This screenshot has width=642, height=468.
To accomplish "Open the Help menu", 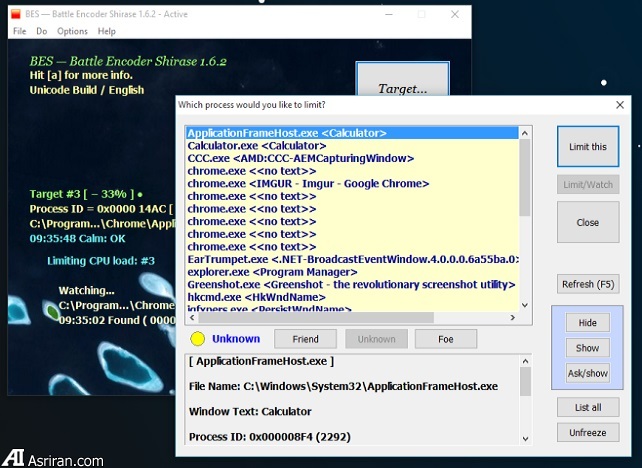I will click(106, 31).
